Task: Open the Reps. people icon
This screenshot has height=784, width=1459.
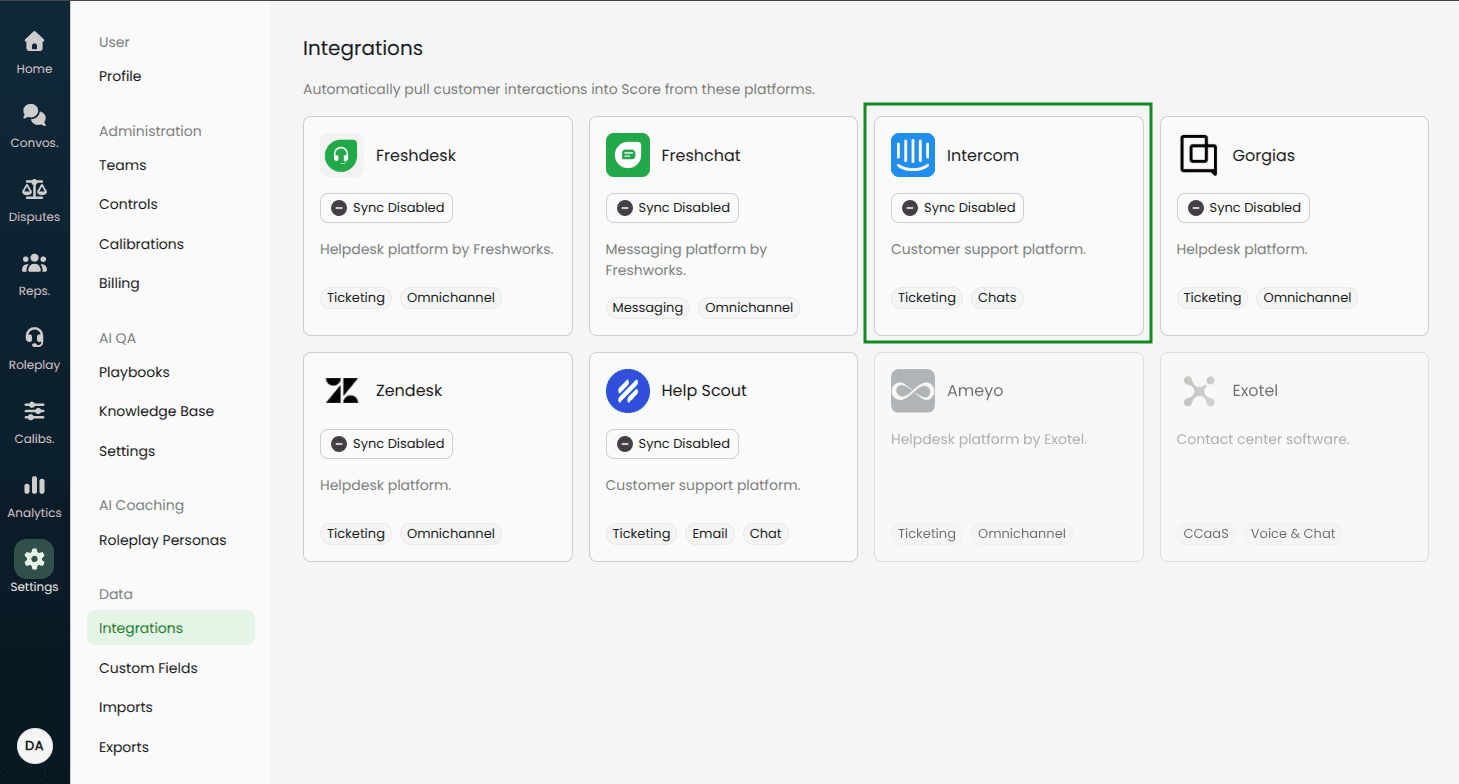Action: pos(34,263)
